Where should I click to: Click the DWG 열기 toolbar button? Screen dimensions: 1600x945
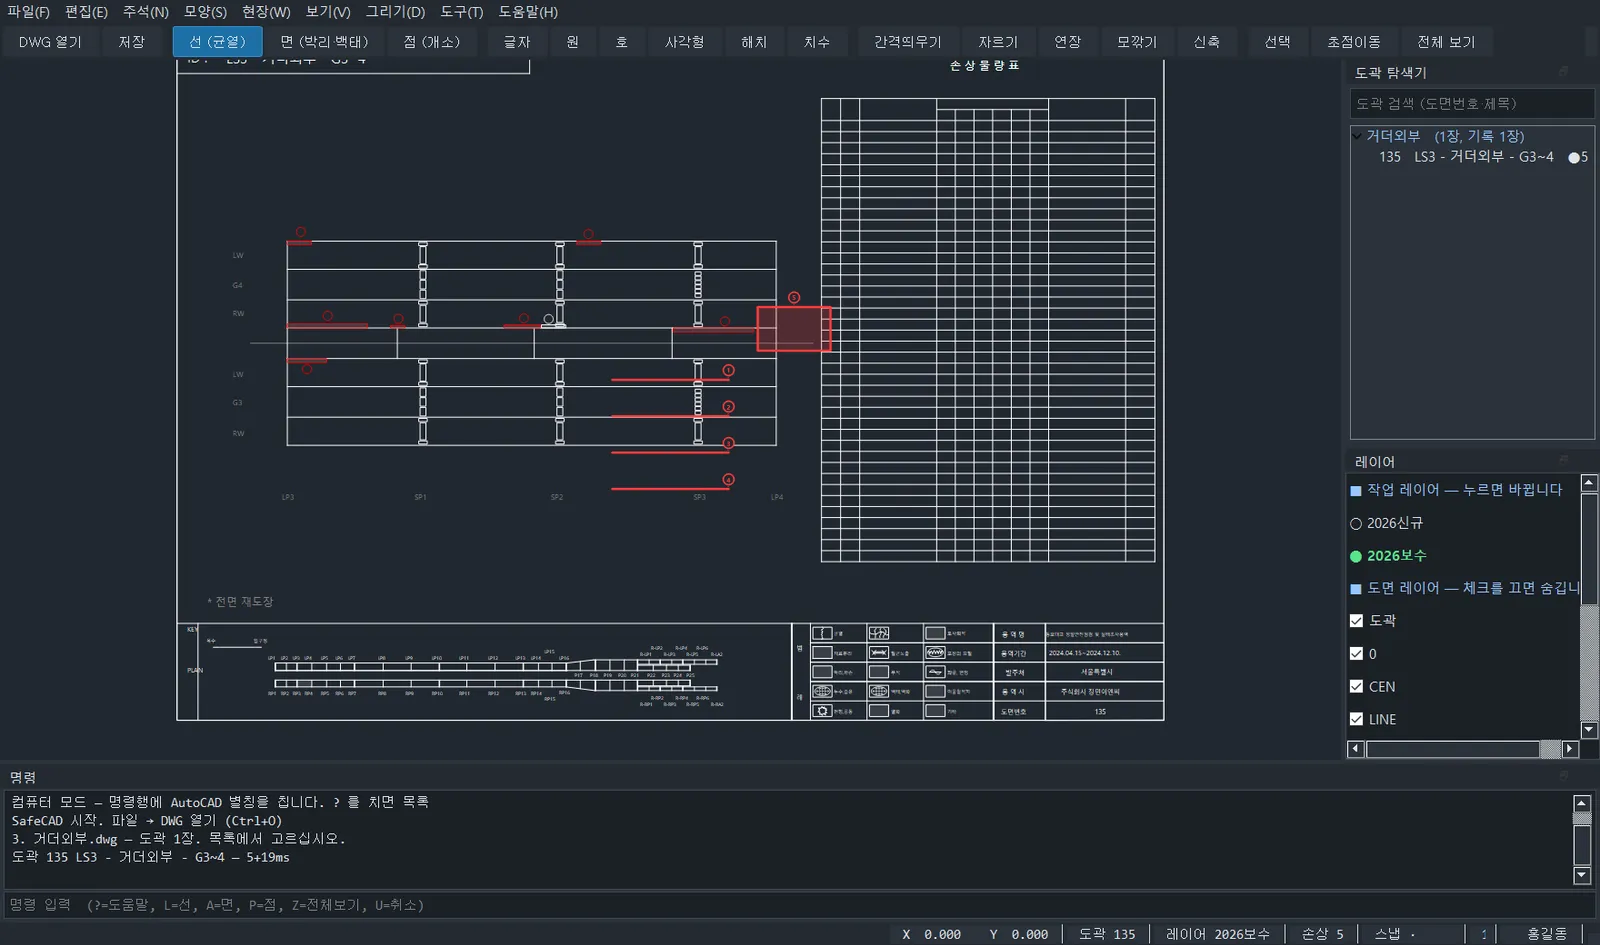[50, 42]
